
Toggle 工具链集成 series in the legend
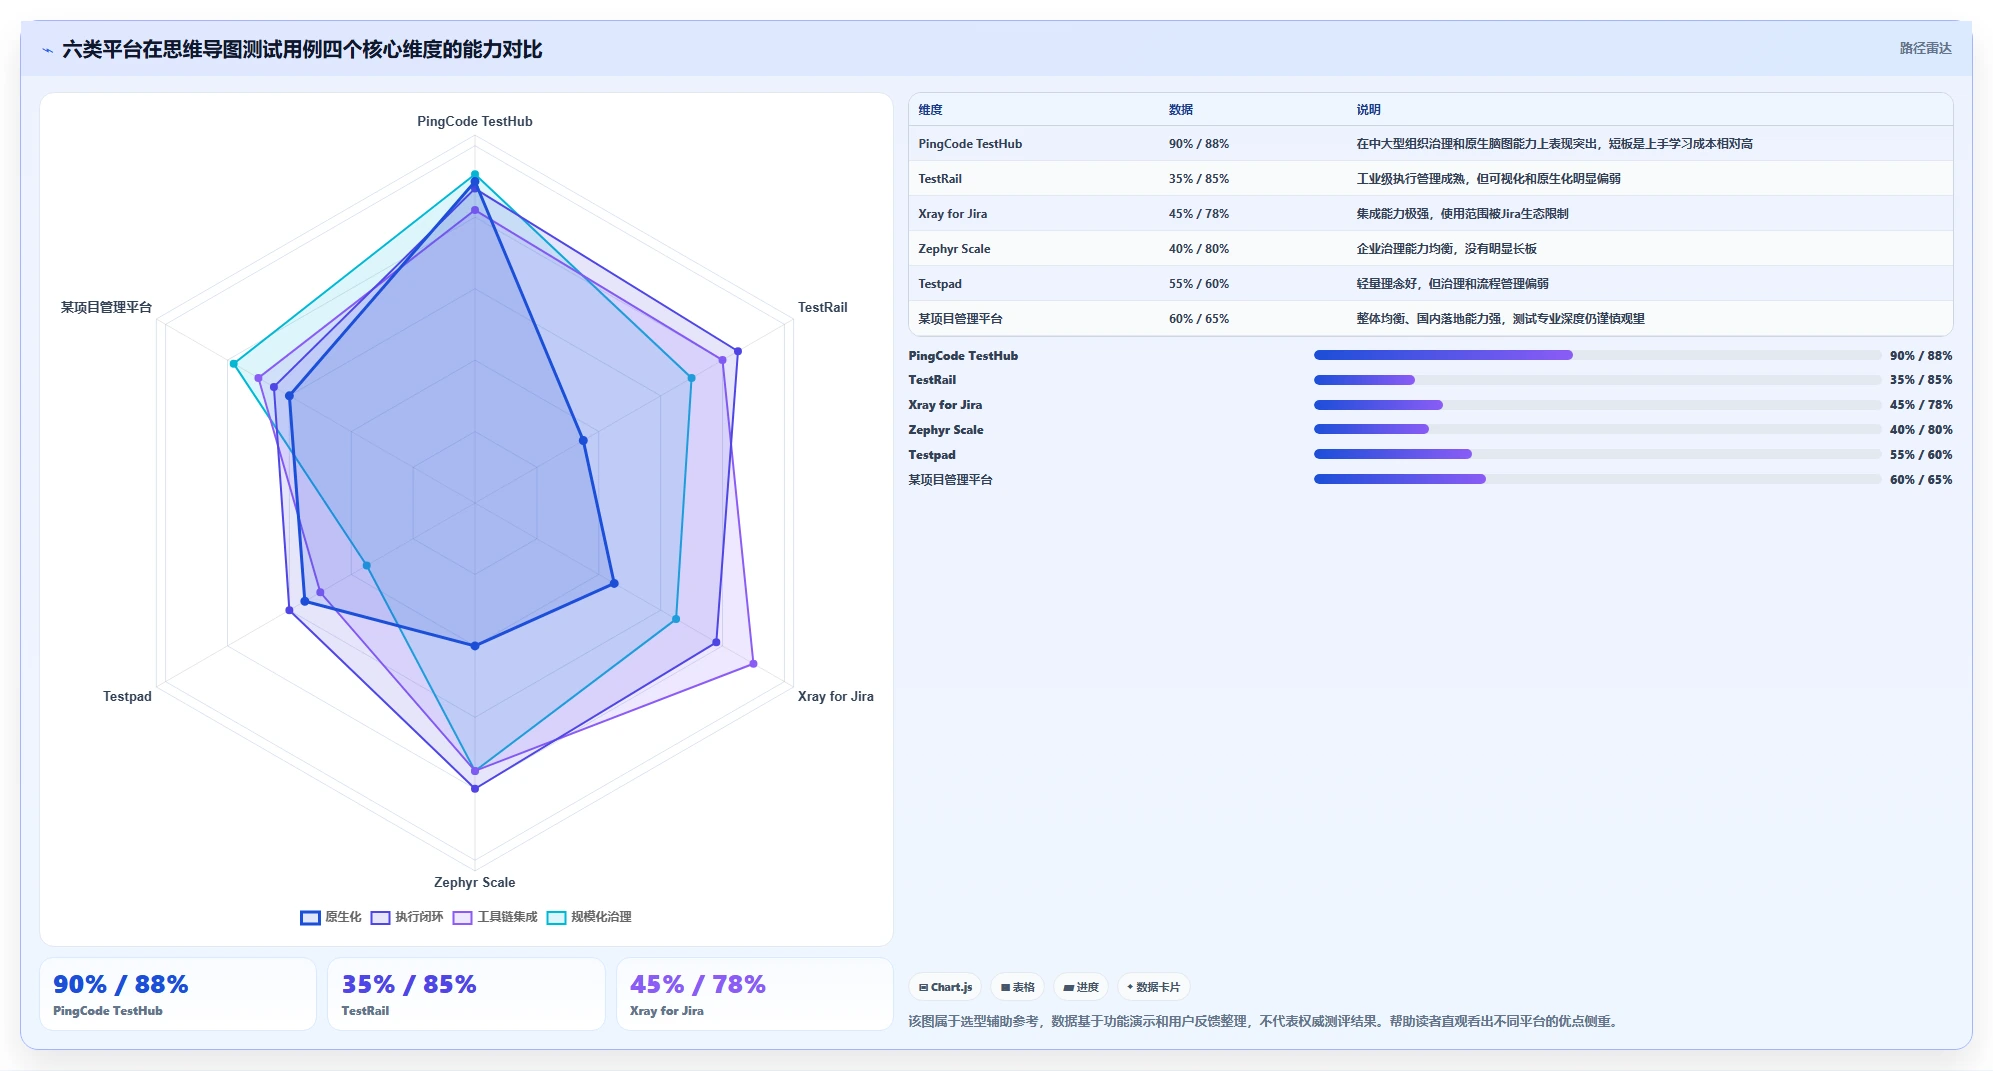(495, 917)
